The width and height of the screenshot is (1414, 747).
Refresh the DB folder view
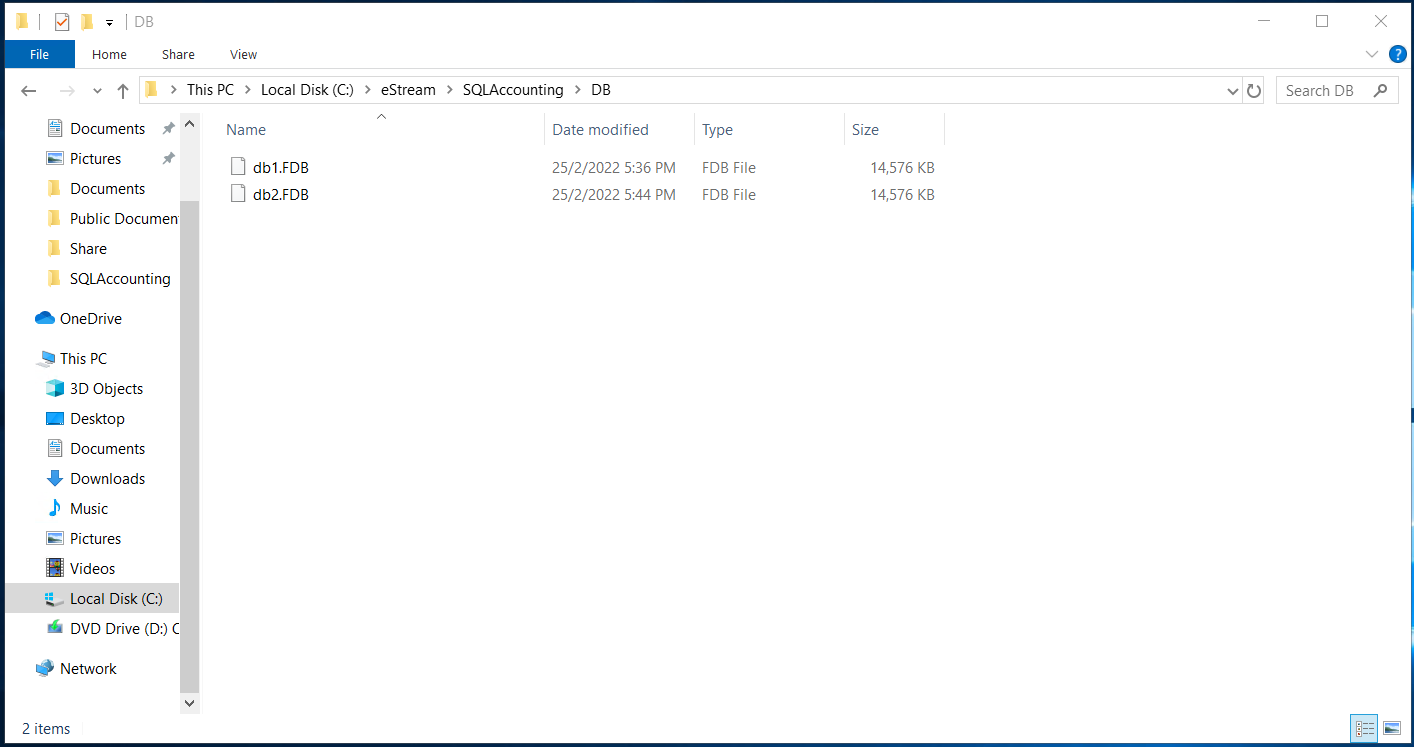point(1254,91)
